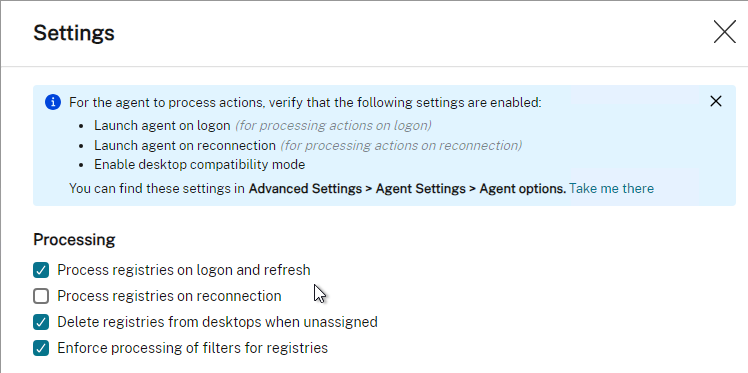The height and width of the screenshot is (373, 748).
Task: Toggle Enforce processing of filters for registries checkbox
Action: click(x=41, y=348)
